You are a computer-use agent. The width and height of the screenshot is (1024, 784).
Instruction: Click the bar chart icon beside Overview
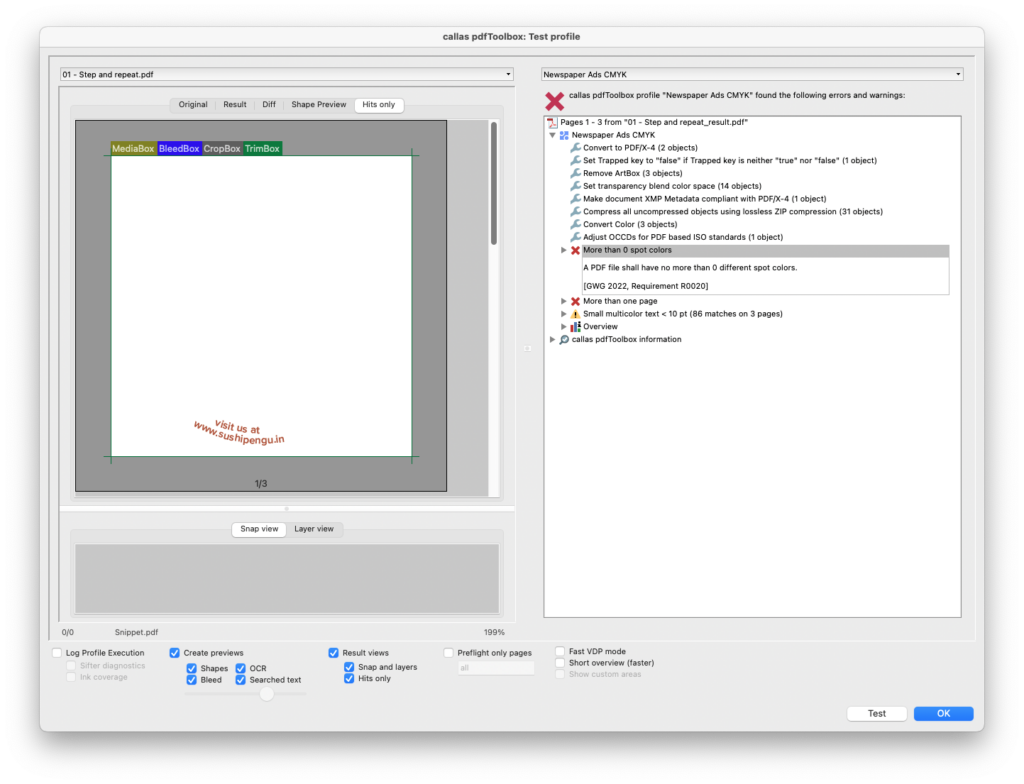click(x=574, y=326)
